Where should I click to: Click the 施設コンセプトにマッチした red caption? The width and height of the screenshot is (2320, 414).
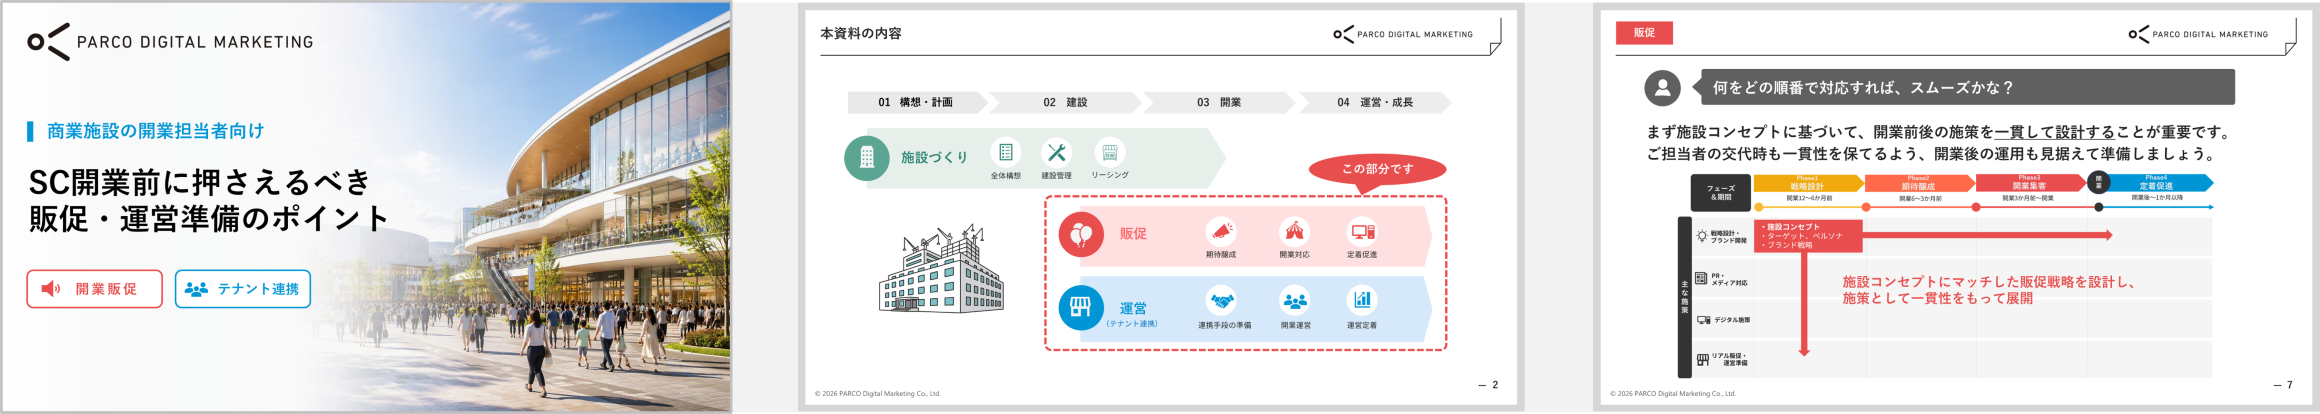[1988, 290]
